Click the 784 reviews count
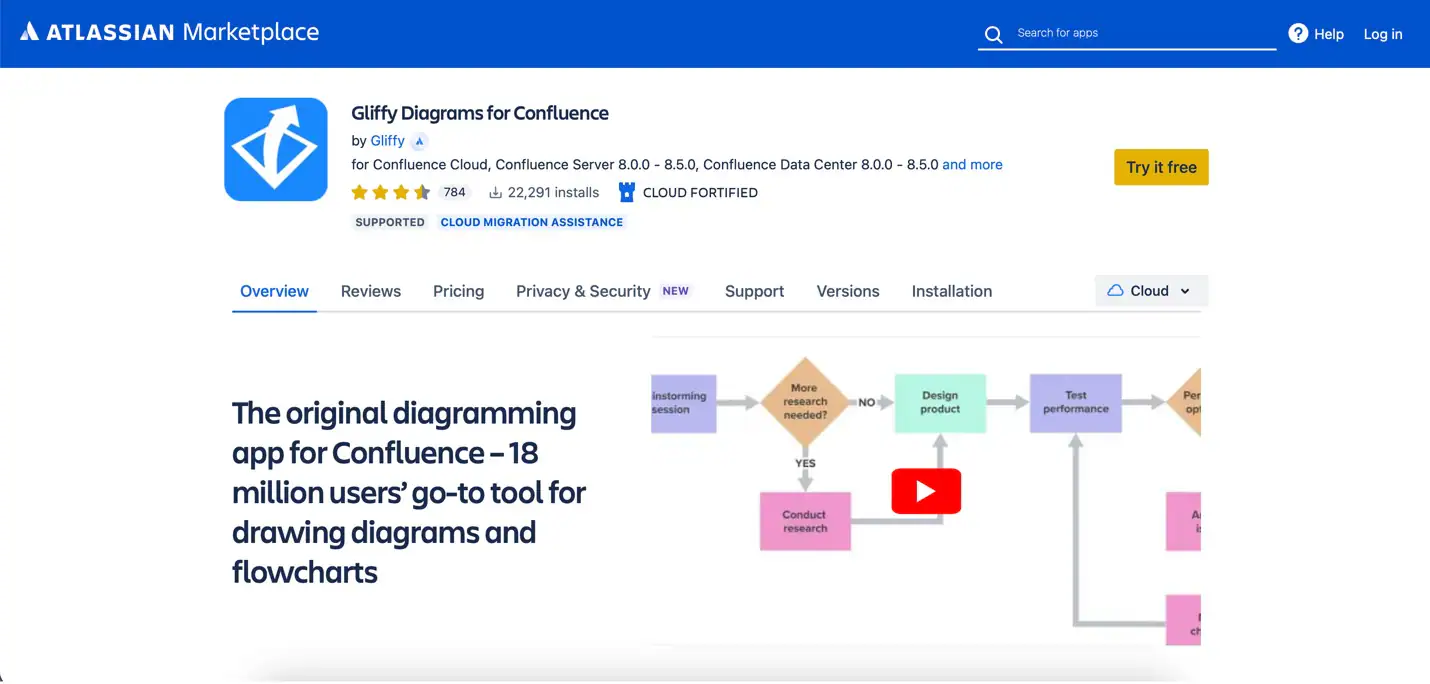This screenshot has width=1430, height=684. pos(455,192)
